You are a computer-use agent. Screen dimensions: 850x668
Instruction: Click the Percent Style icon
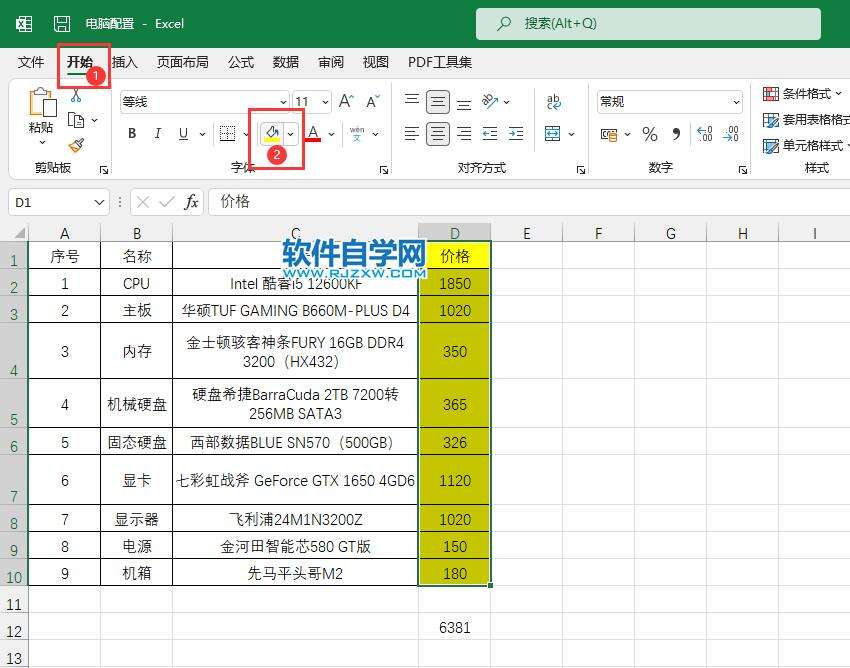[x=649, y=133]
